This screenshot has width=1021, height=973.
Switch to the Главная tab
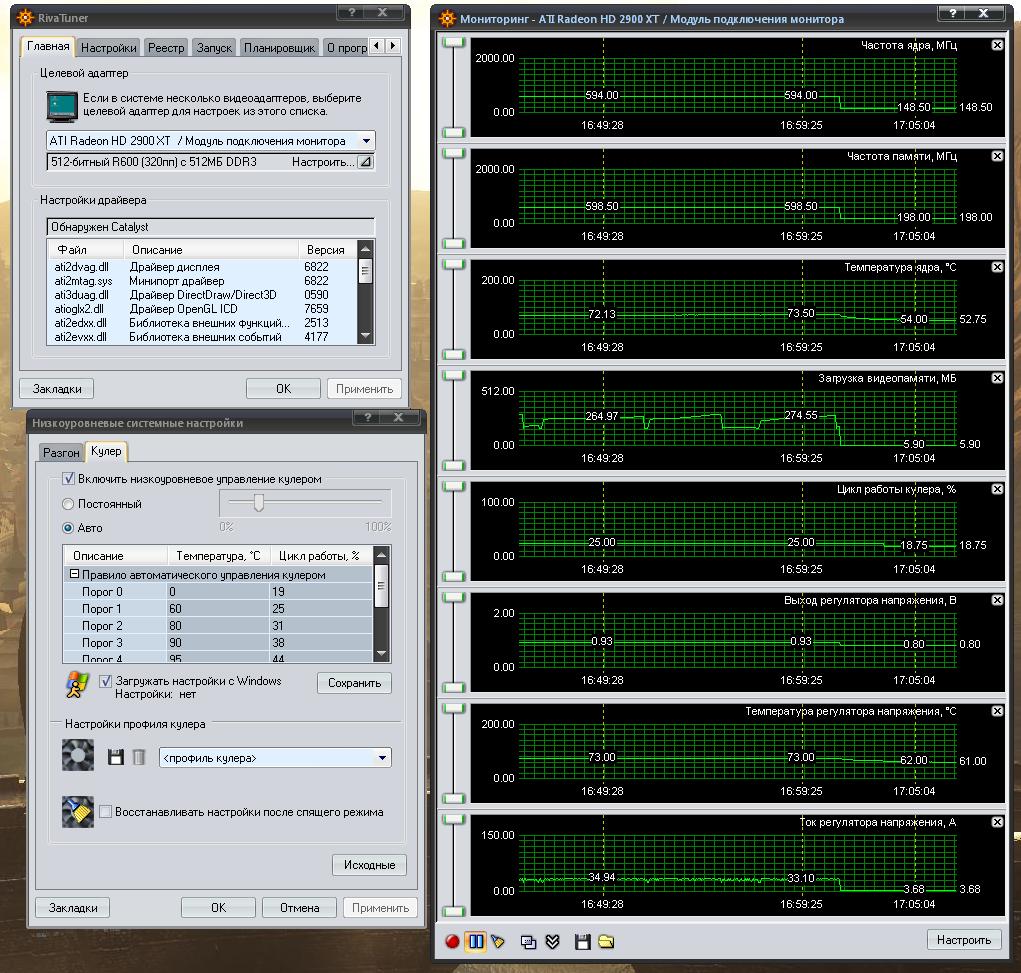point(48,46)
